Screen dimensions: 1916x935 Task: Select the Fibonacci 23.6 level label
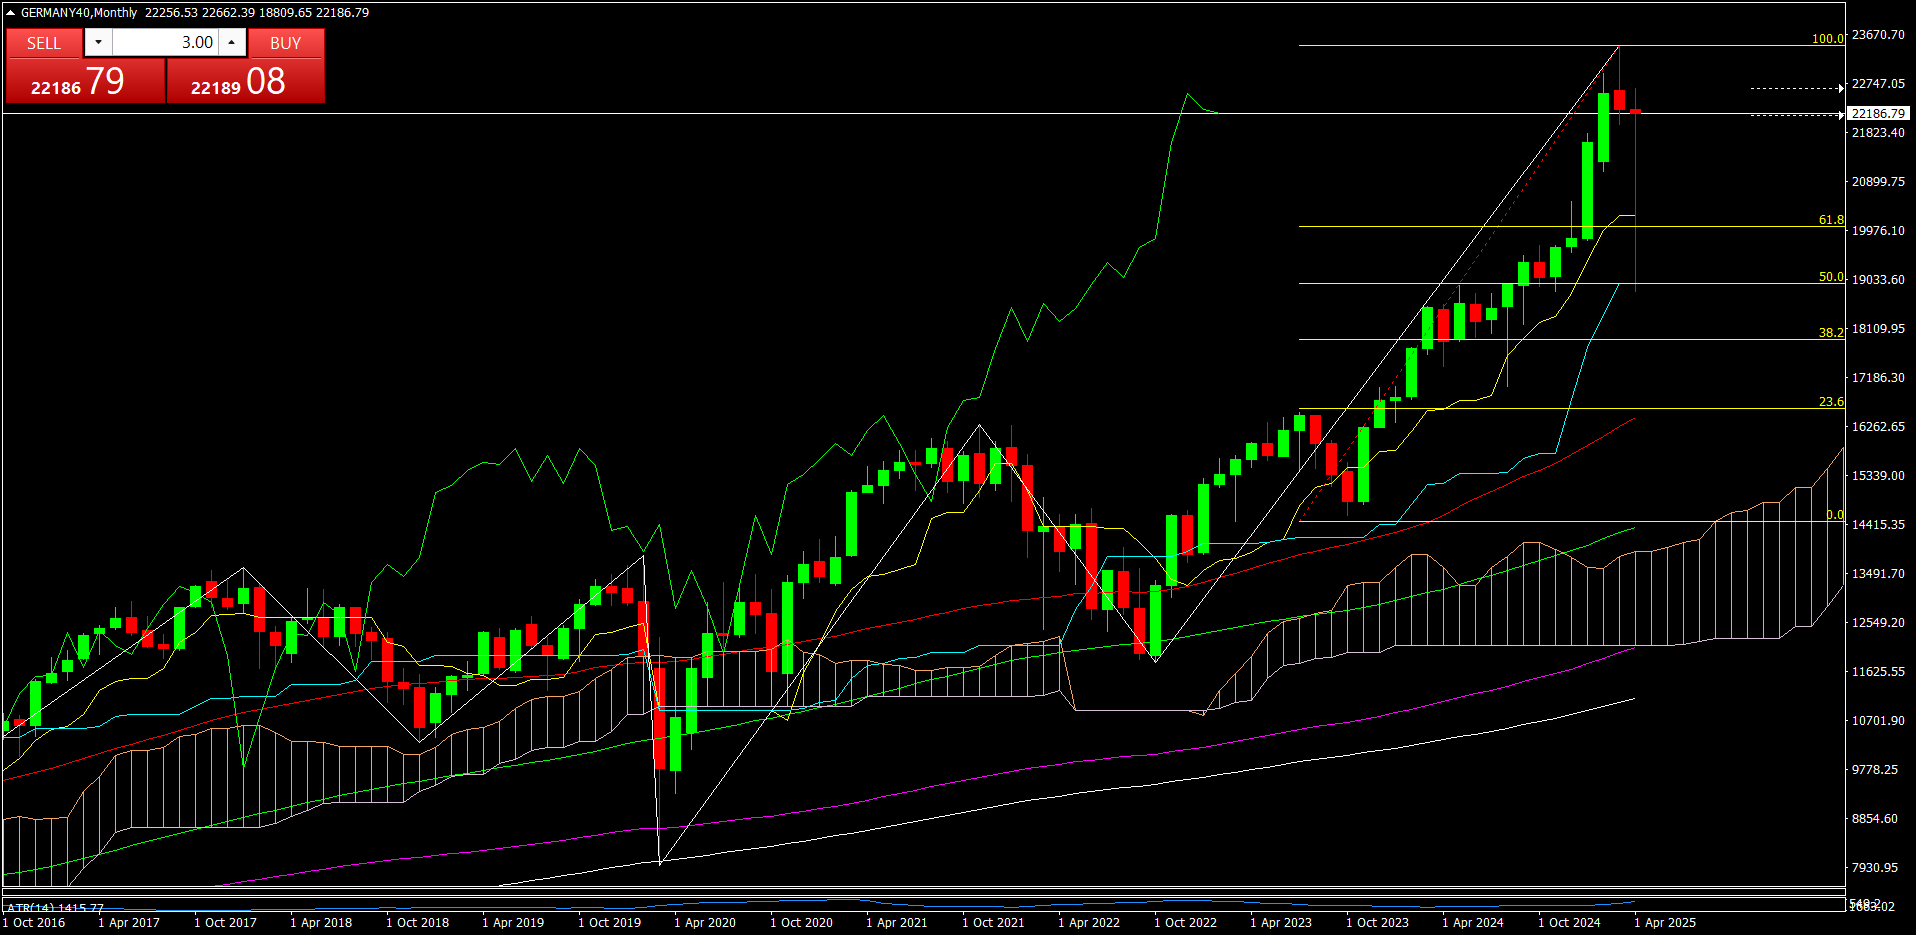point(1830,402)
